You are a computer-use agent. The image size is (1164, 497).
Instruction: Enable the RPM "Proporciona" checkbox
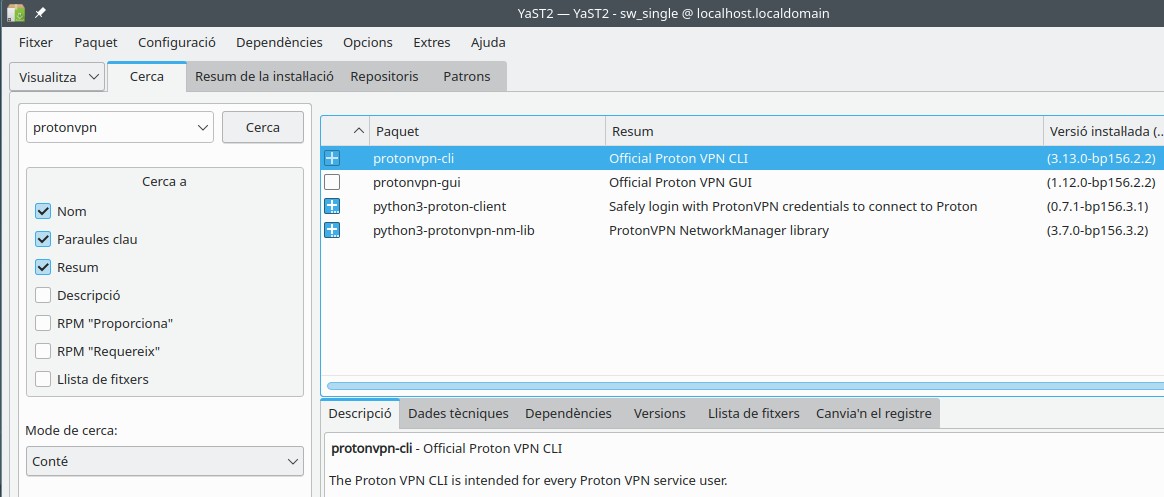point(43,323)
